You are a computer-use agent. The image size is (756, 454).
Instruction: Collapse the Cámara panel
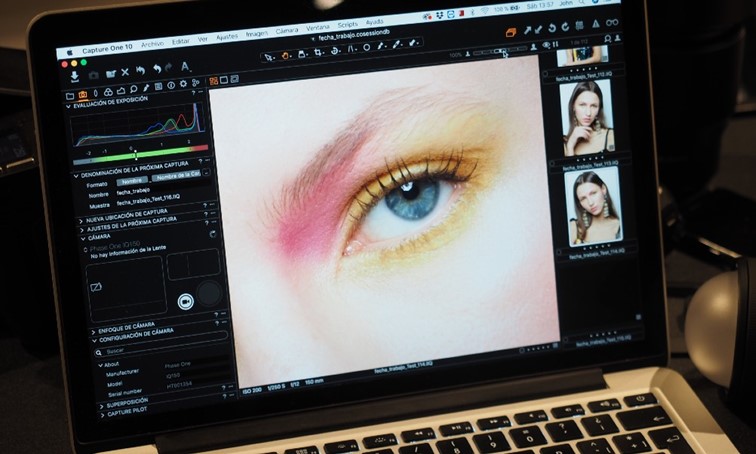click(83, 239)
